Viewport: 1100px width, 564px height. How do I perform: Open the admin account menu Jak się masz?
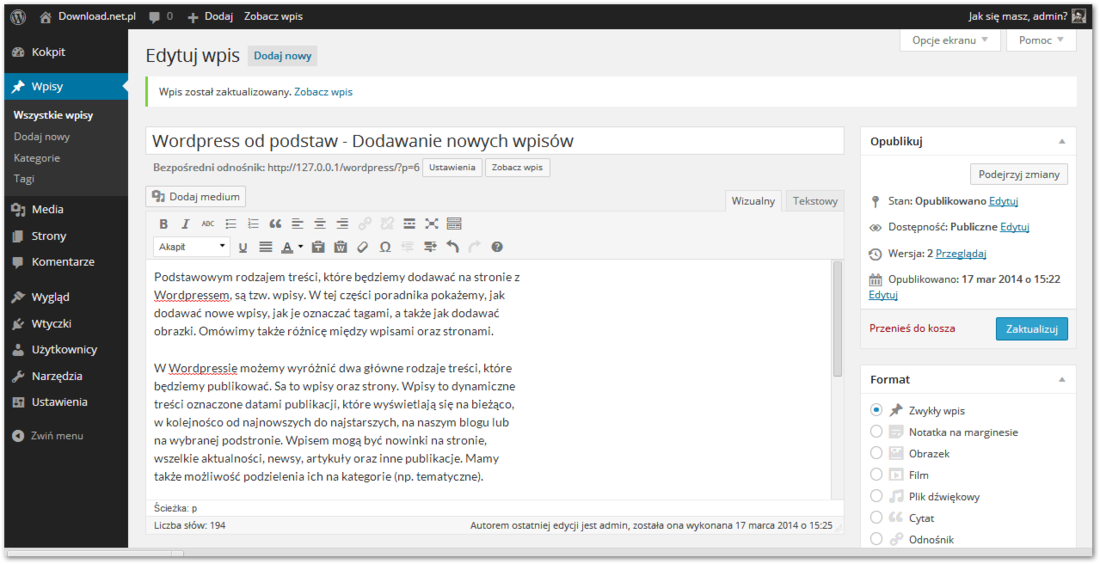[1027, 16]
